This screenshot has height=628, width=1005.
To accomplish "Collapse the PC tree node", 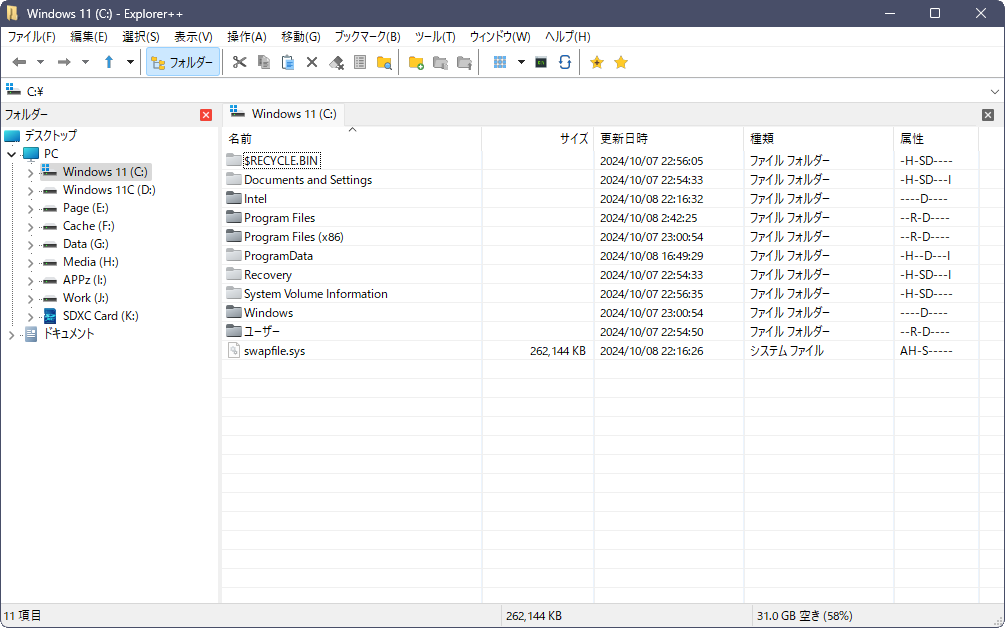I will click(12, 154).
